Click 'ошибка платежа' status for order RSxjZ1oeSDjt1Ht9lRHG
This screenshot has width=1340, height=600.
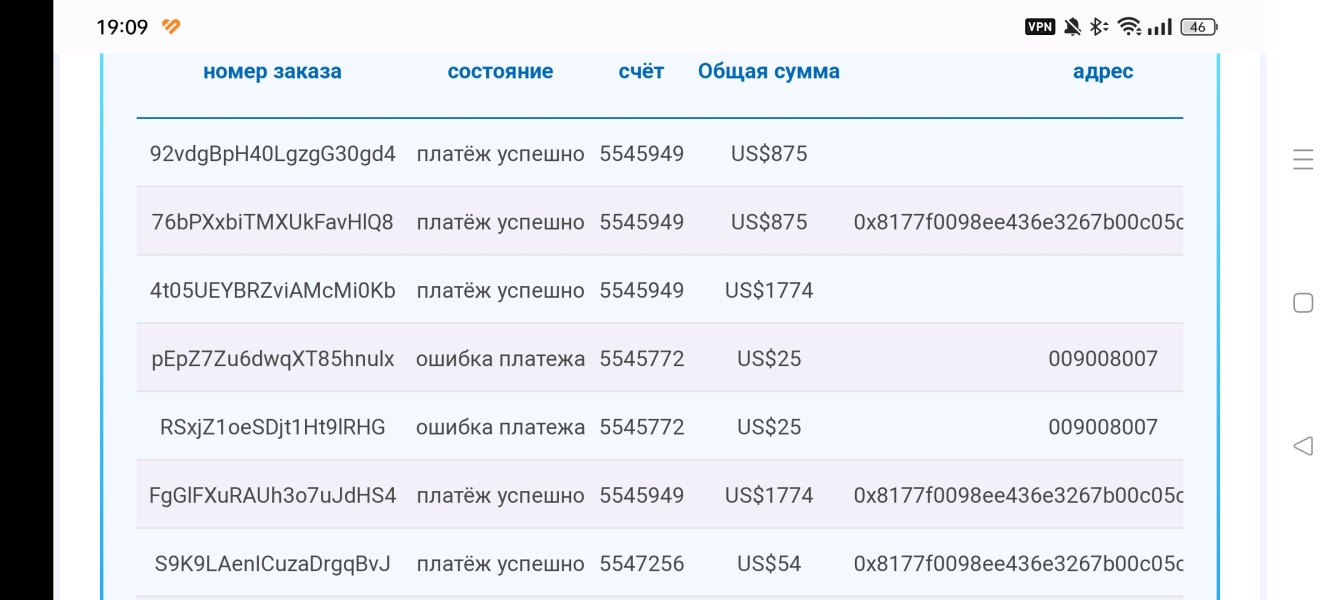[501, 427]
